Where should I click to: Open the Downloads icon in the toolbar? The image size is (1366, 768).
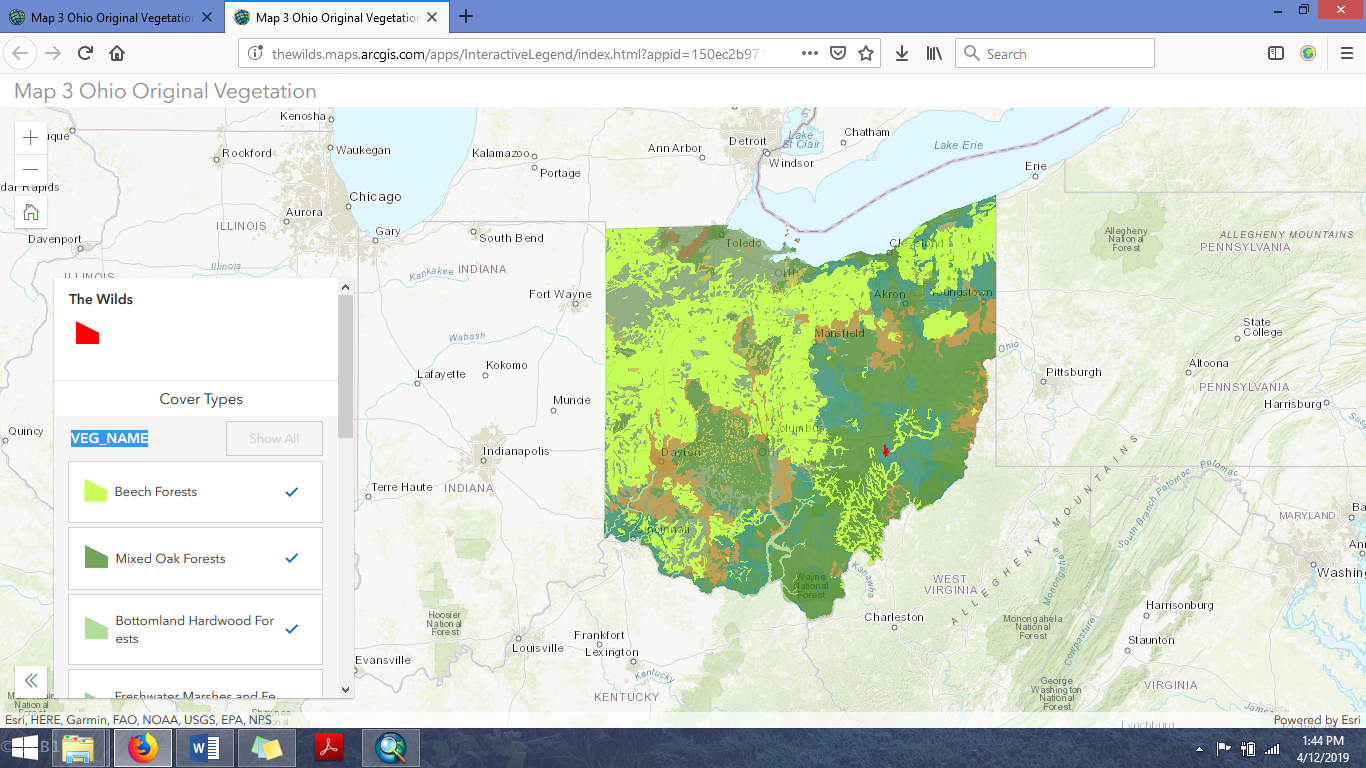901,54
